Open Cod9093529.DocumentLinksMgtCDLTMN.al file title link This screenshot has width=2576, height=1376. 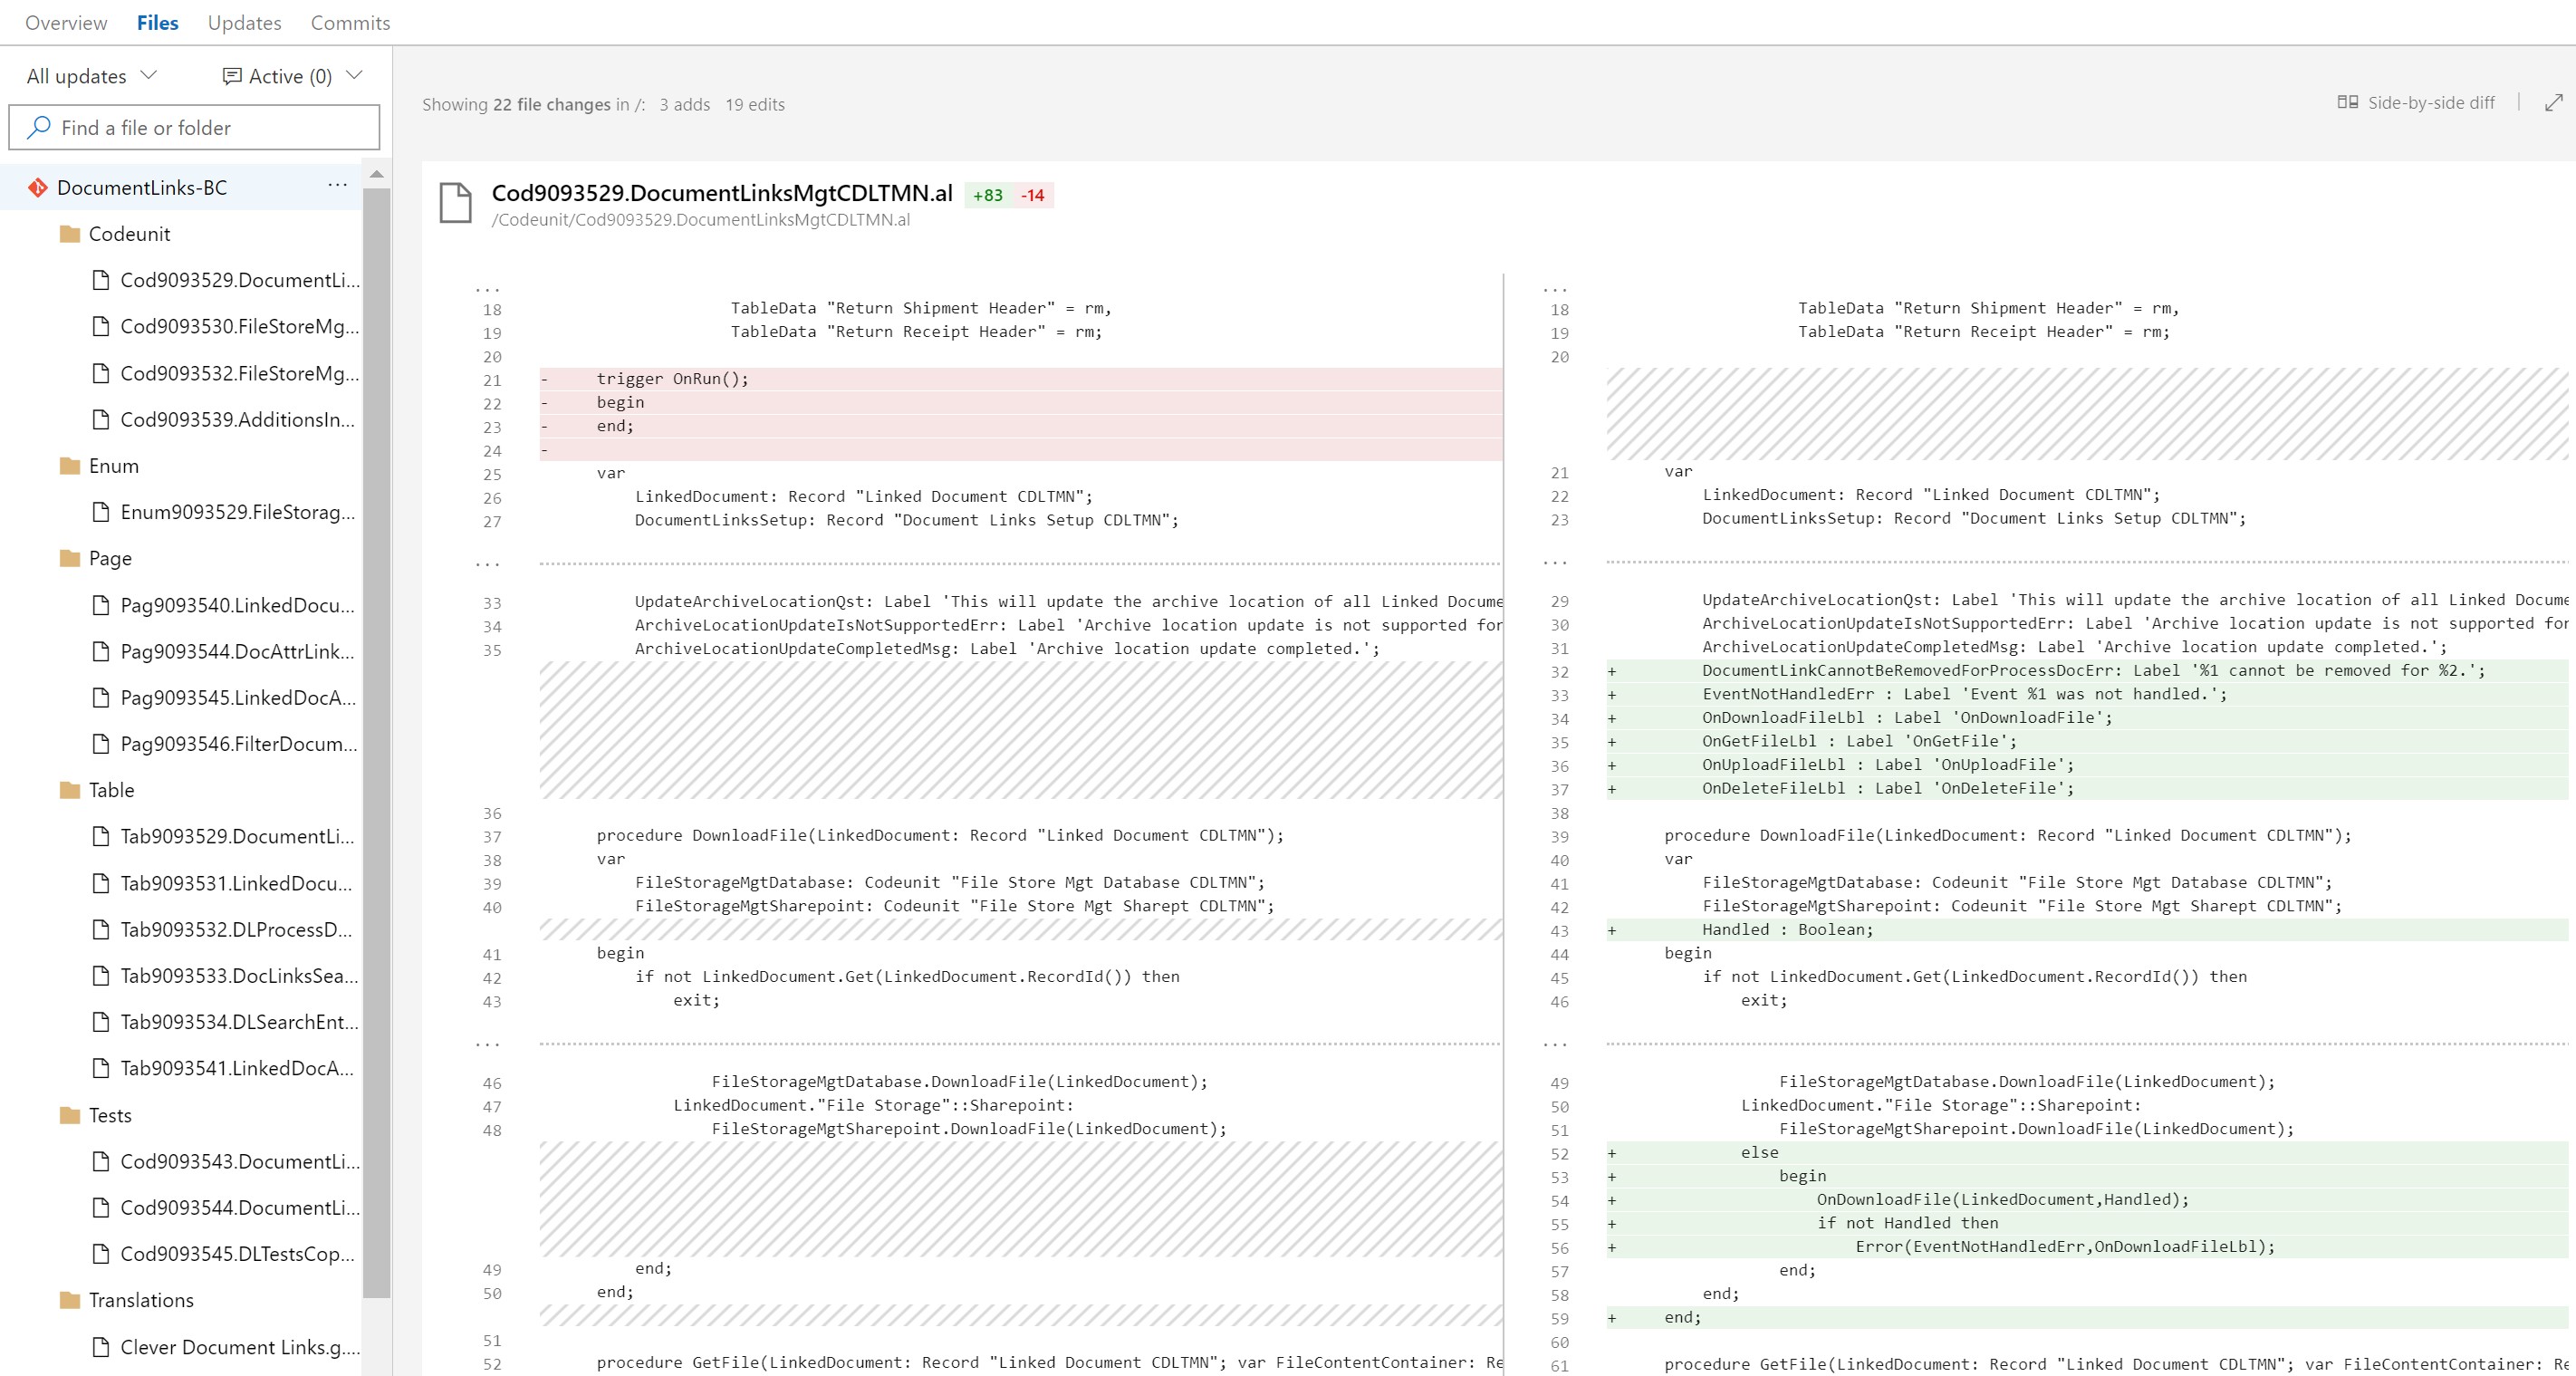click(x=721, y=193)
